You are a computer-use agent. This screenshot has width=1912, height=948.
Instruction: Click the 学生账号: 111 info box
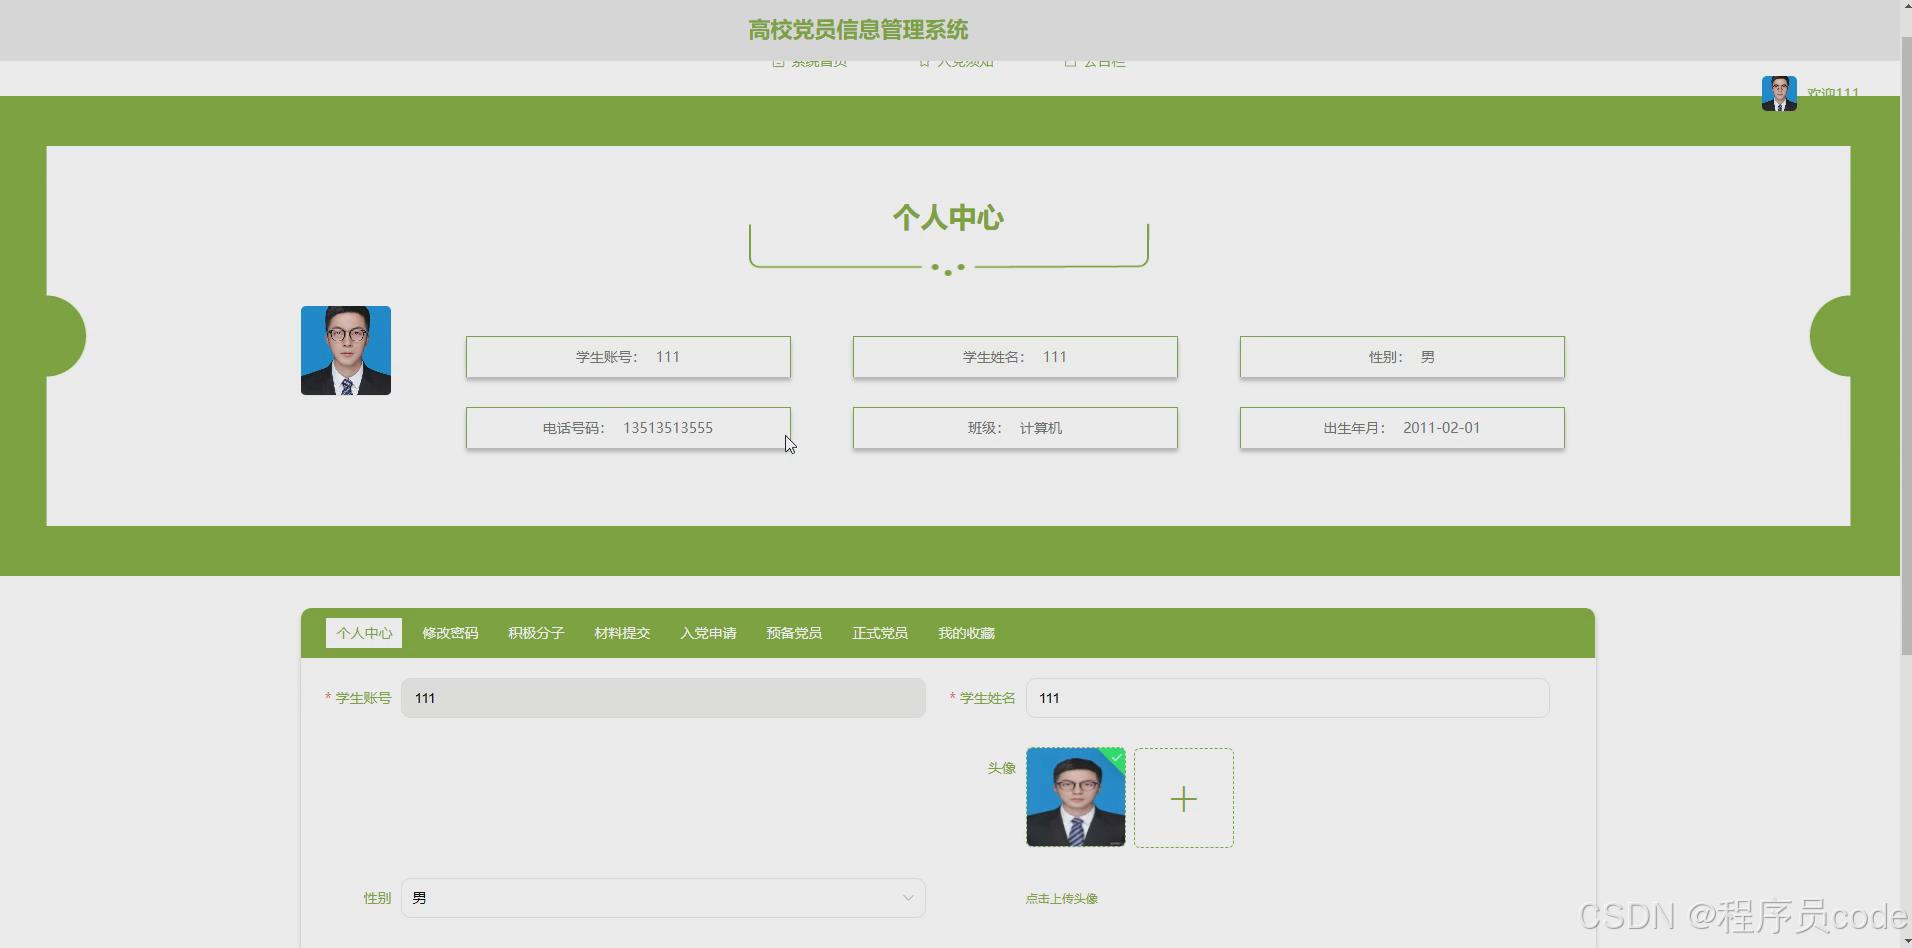[628, 357]
